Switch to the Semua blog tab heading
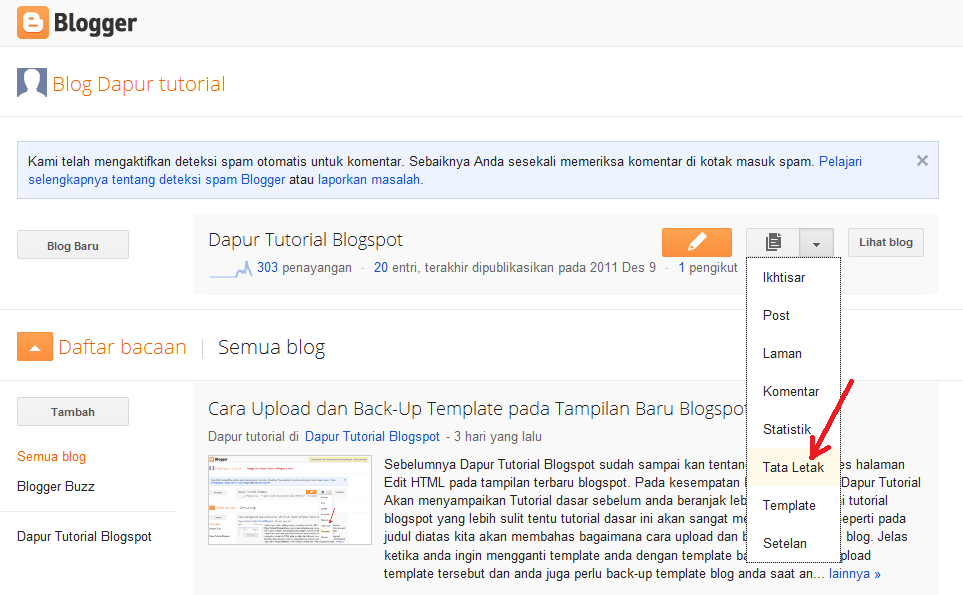 [x=271, y=348]
